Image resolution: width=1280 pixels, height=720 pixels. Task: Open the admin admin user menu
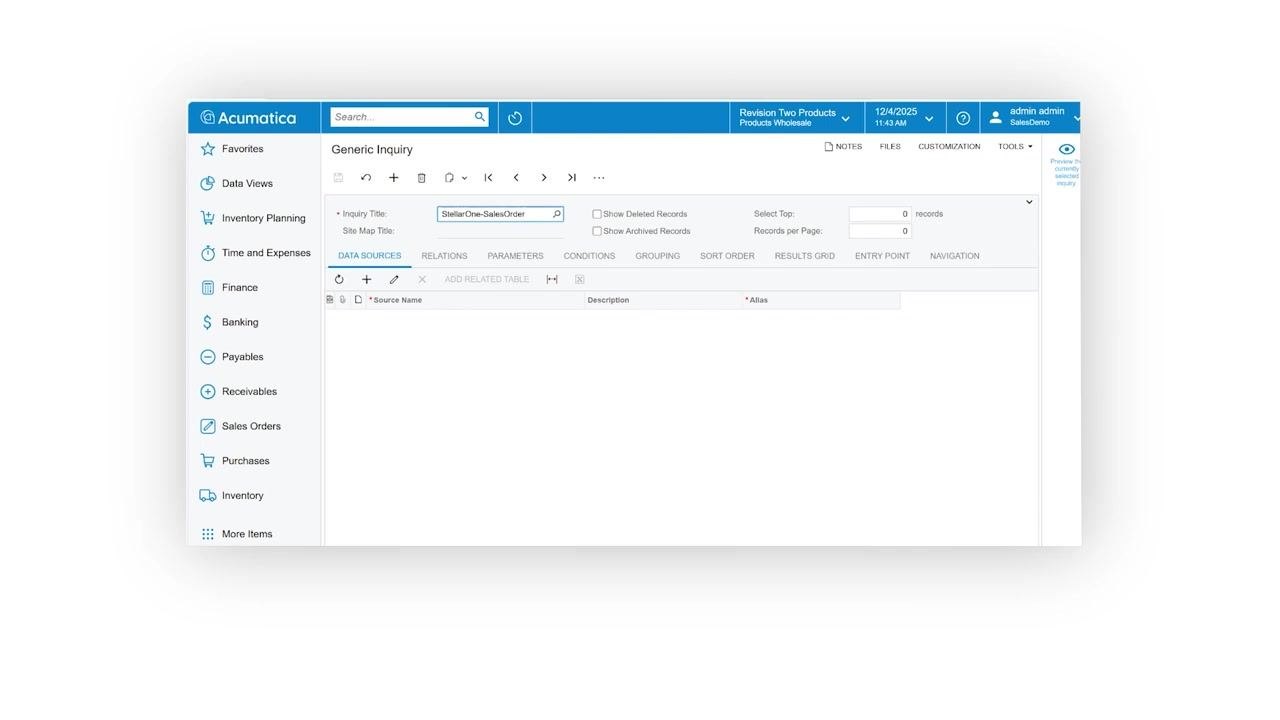coord(1030,117)
